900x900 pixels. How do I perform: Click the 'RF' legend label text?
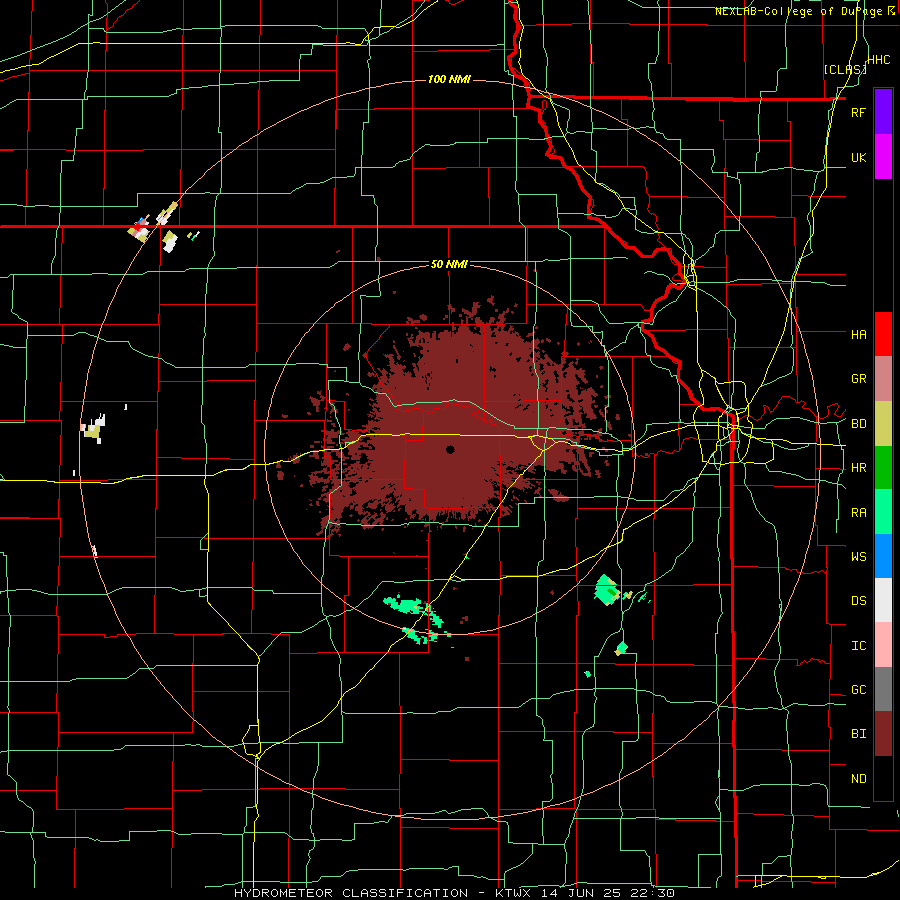pos(858,112)
